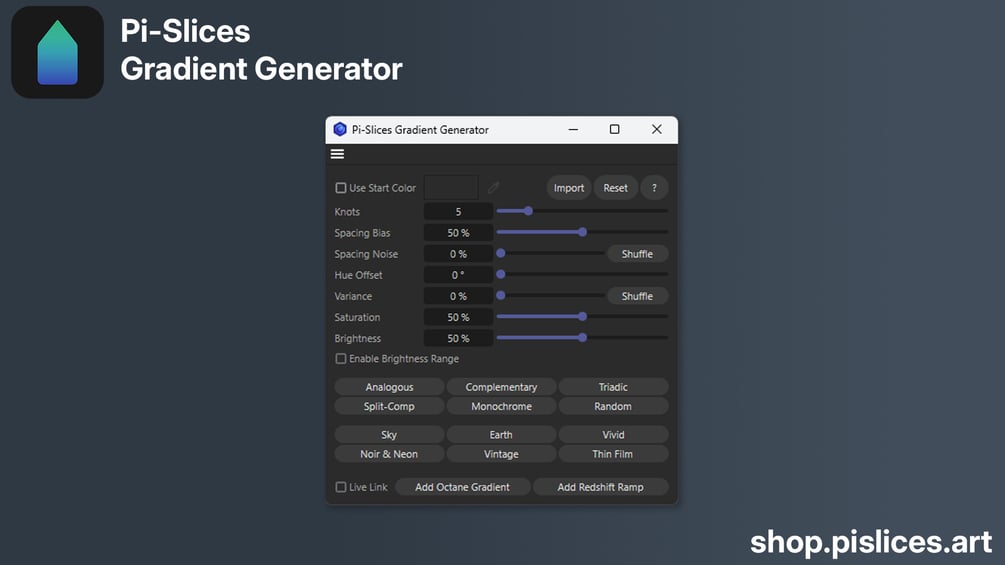Image resolution: width=1005 pixels, height=565 pixels.
Task: Click the Spacing Bias slider handle
Action: (582, 232)
